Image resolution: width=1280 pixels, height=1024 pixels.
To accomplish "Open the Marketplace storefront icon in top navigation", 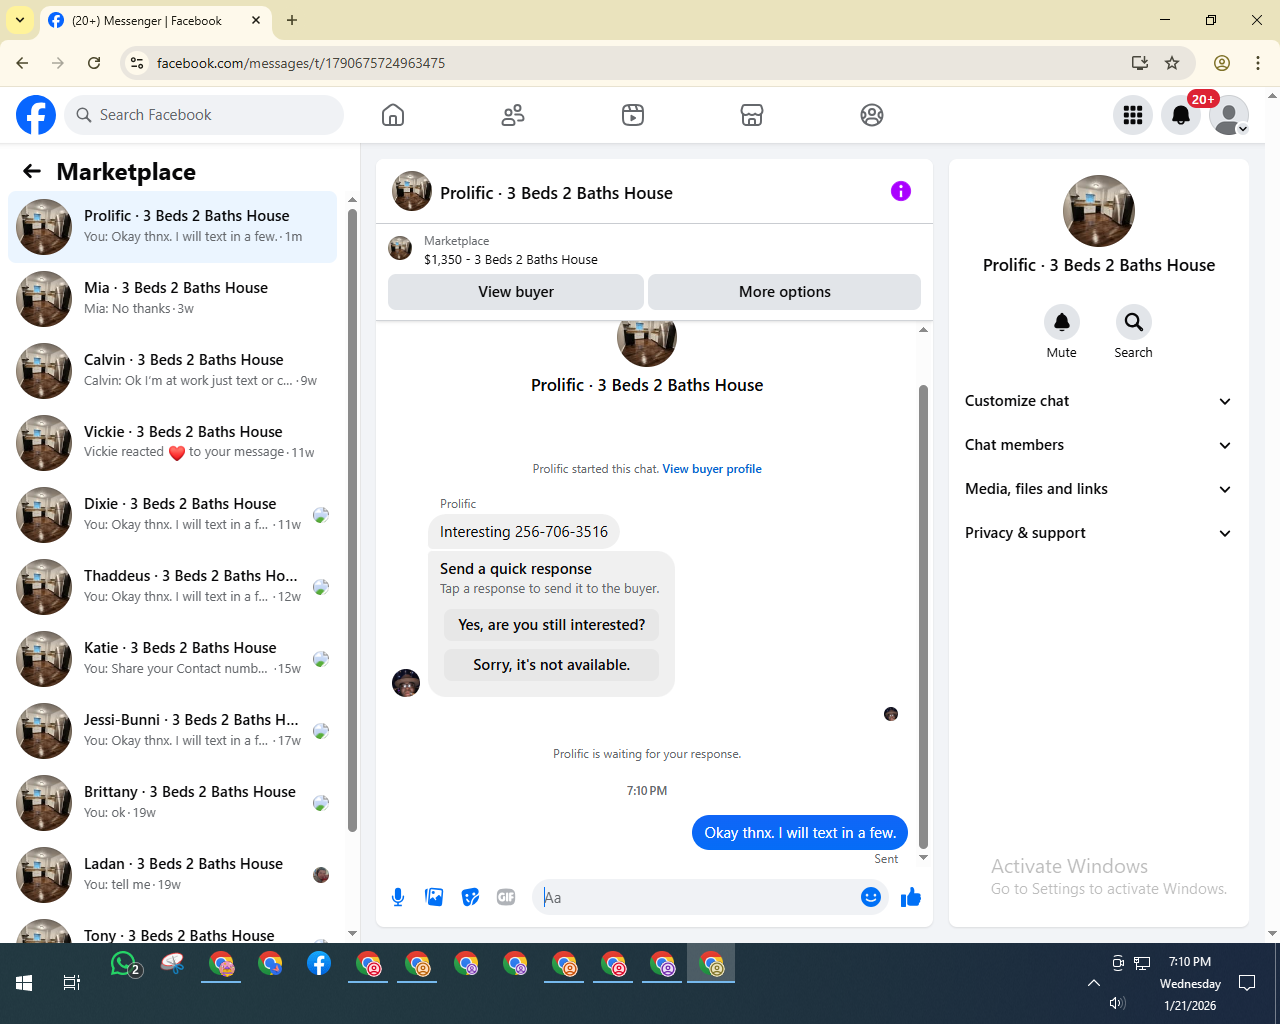I will (752, 115).
